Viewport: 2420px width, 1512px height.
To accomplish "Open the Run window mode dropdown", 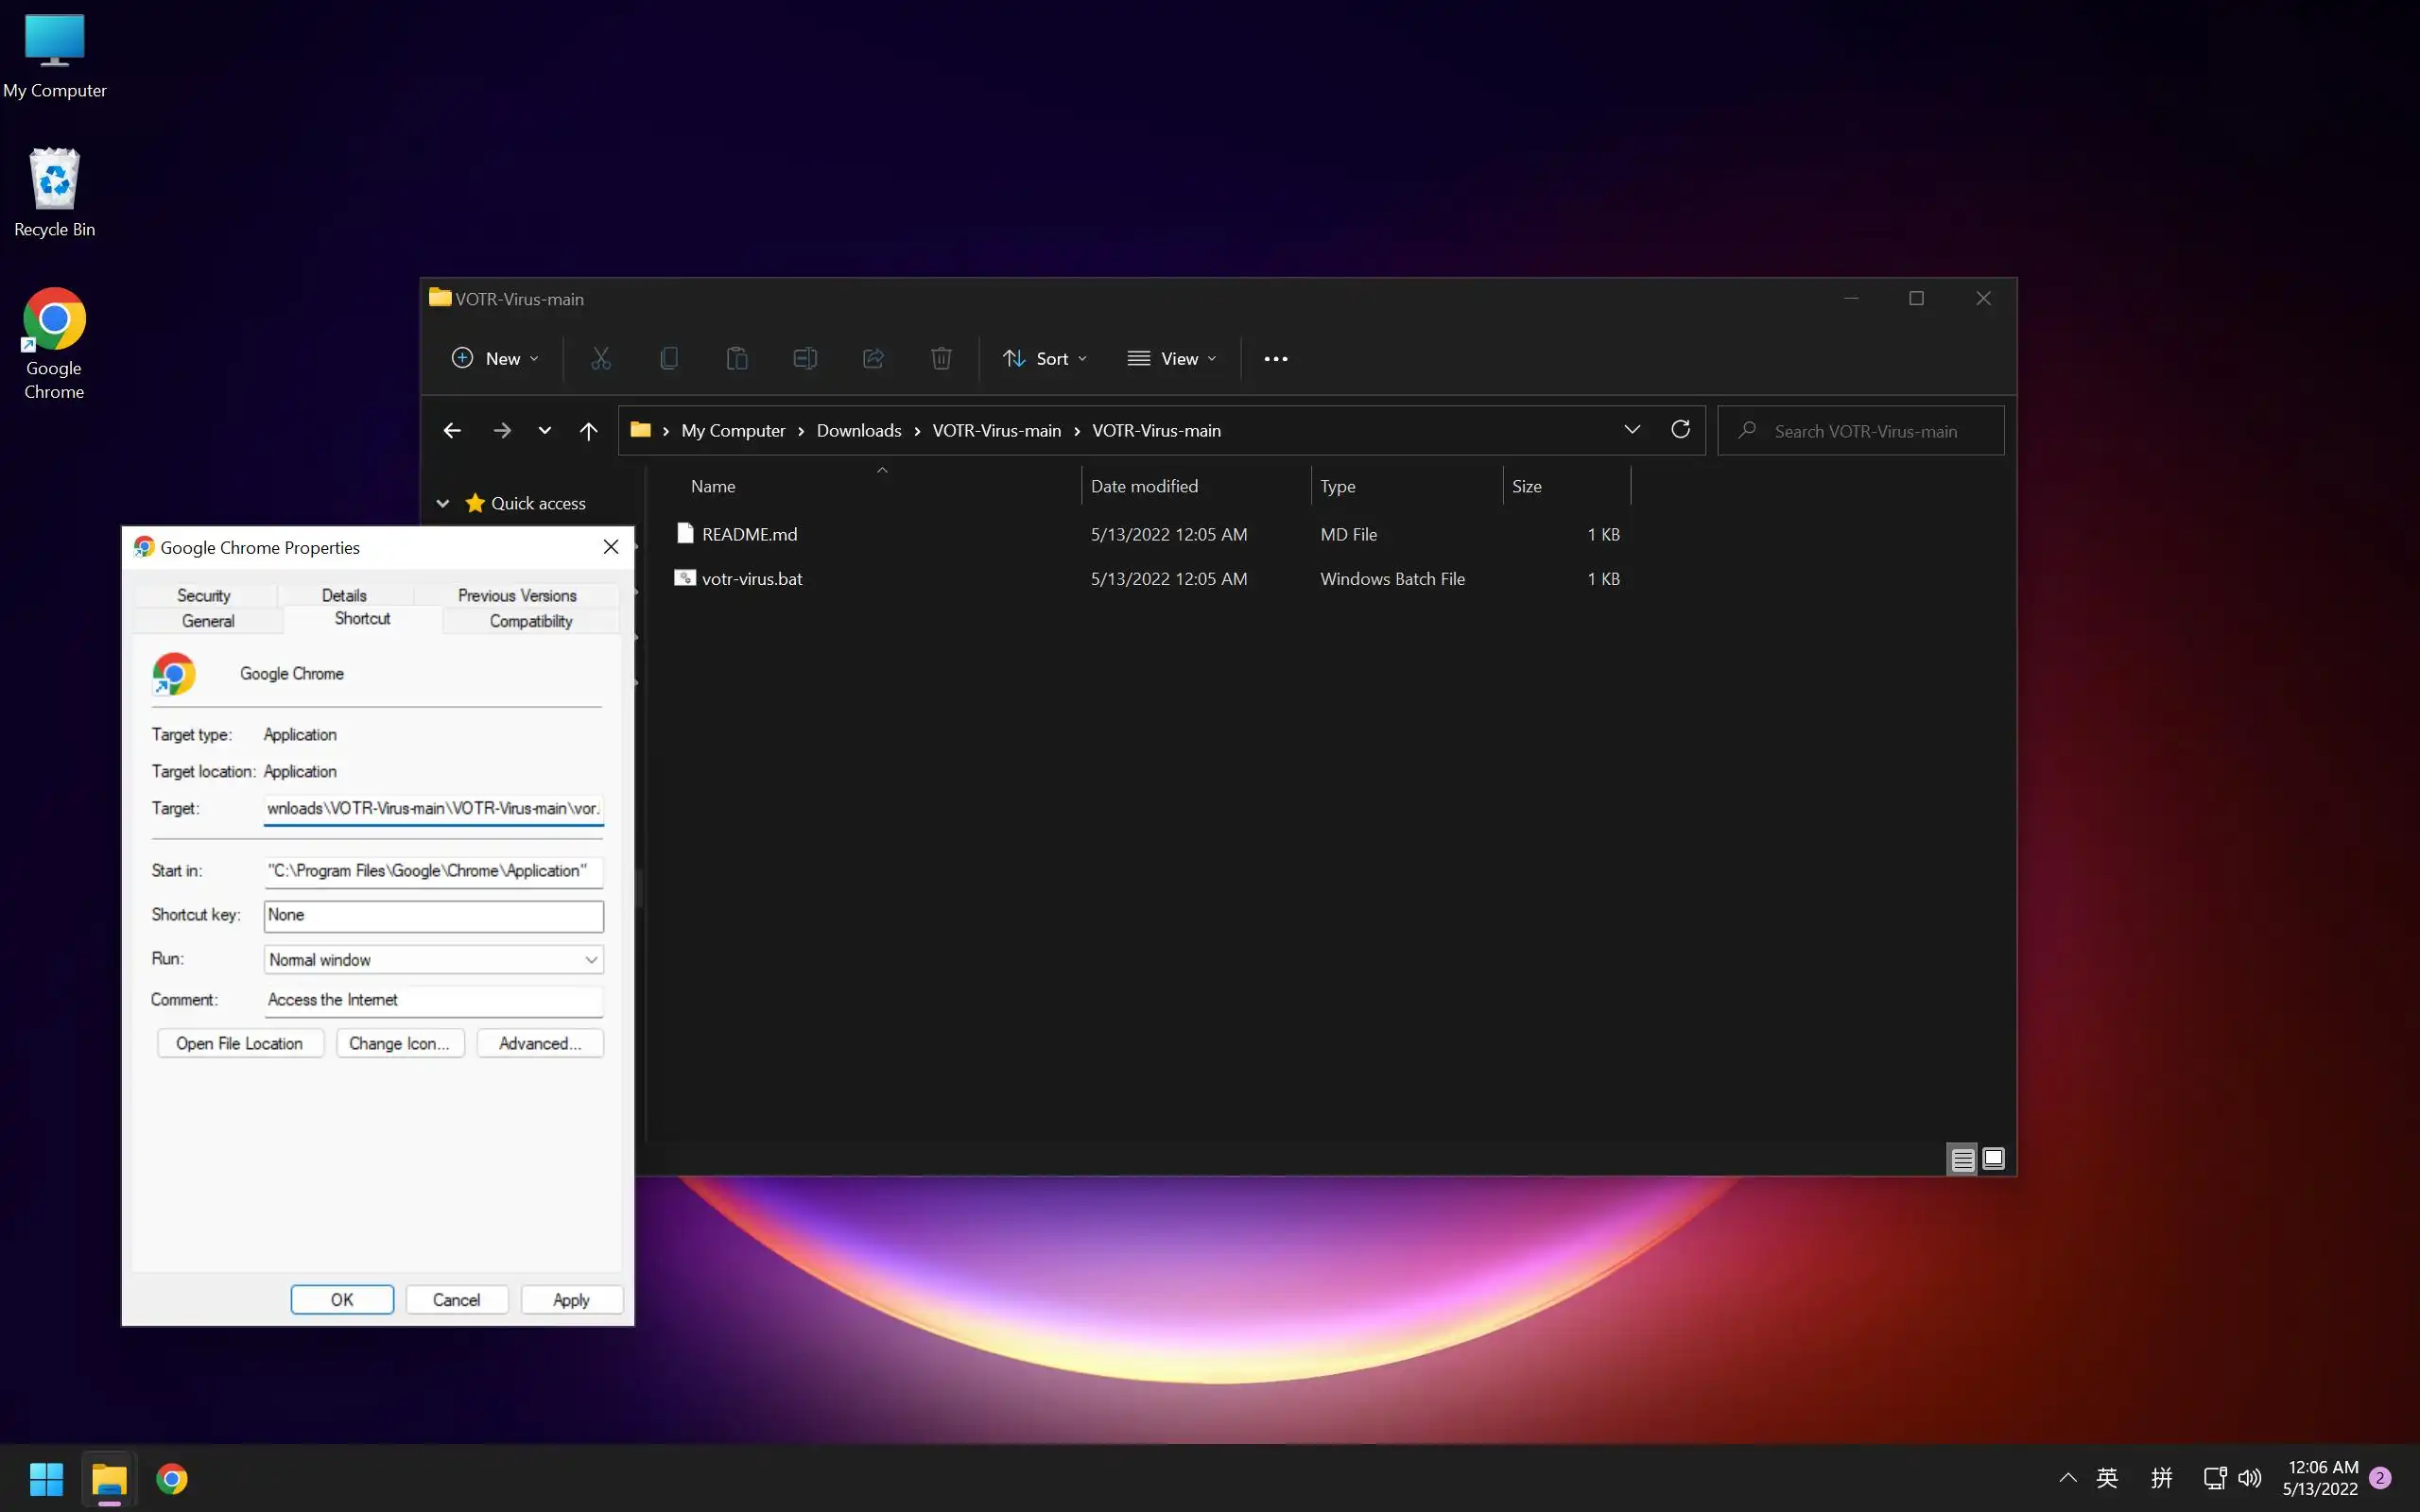I will [x=433, y=960].
